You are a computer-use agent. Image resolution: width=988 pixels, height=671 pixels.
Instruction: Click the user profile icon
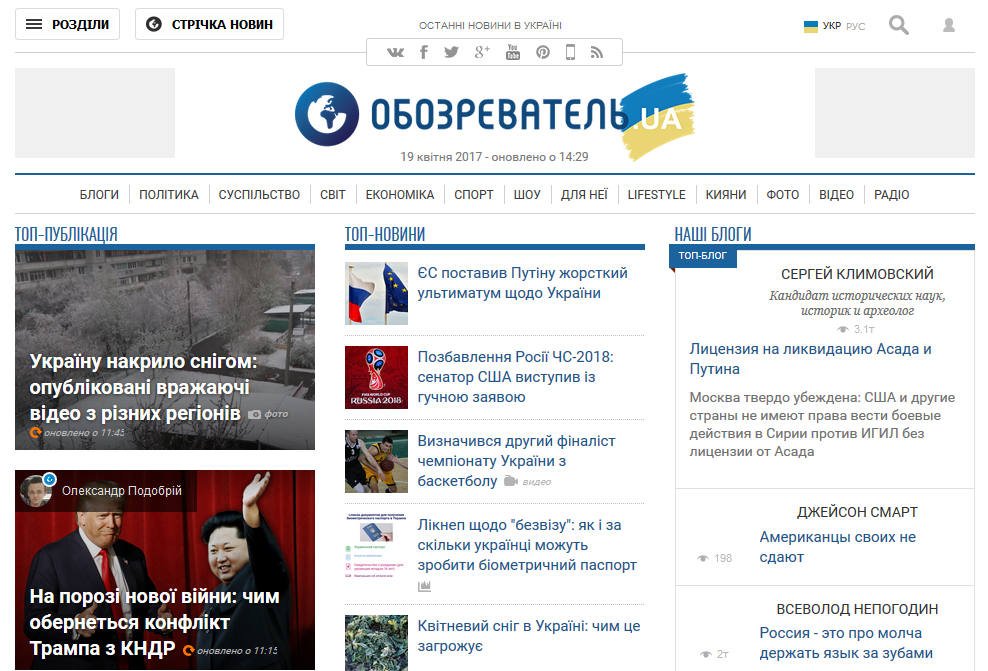pyautogui.click(x=948, y=25)
